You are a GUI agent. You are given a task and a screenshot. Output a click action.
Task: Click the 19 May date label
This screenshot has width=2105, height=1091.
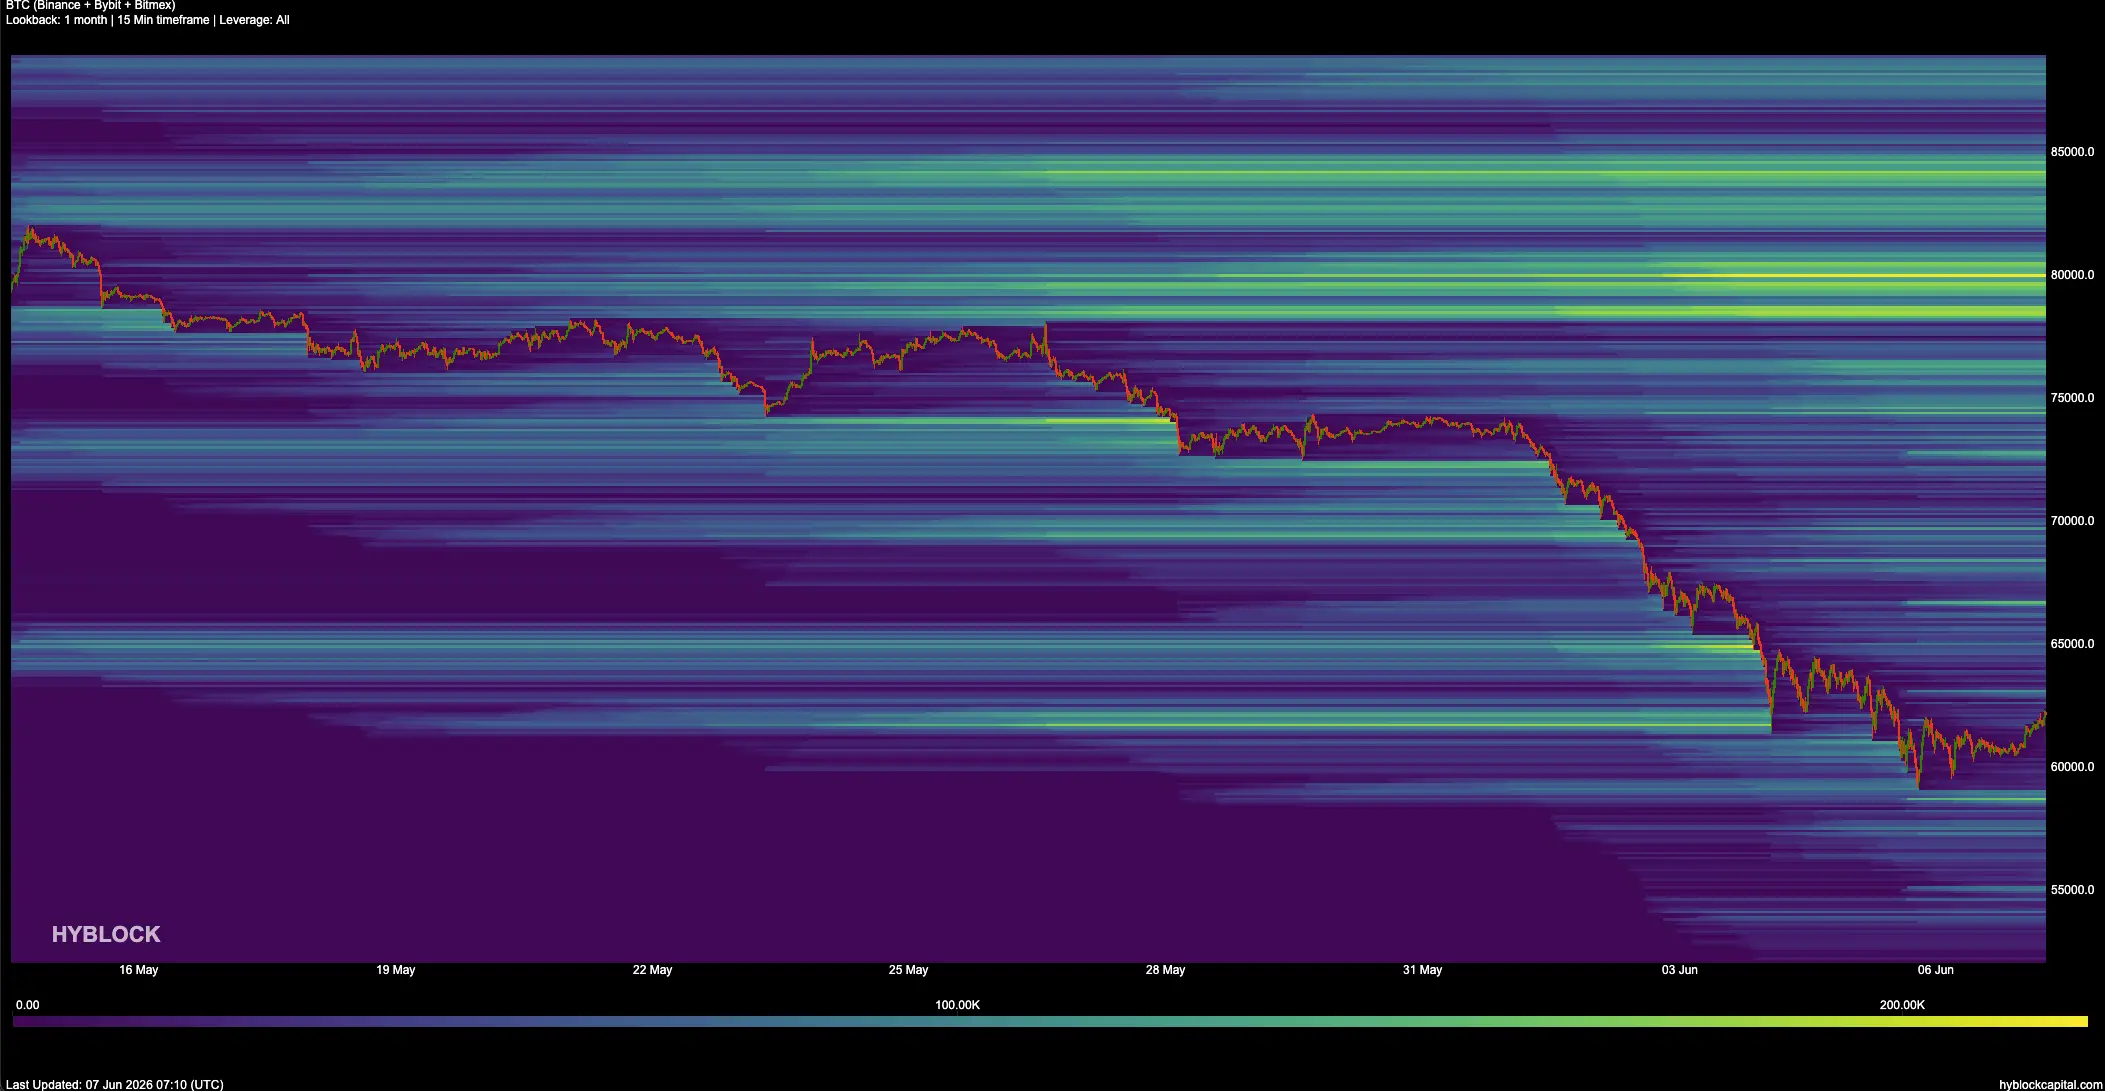click(x=396, y=970)
